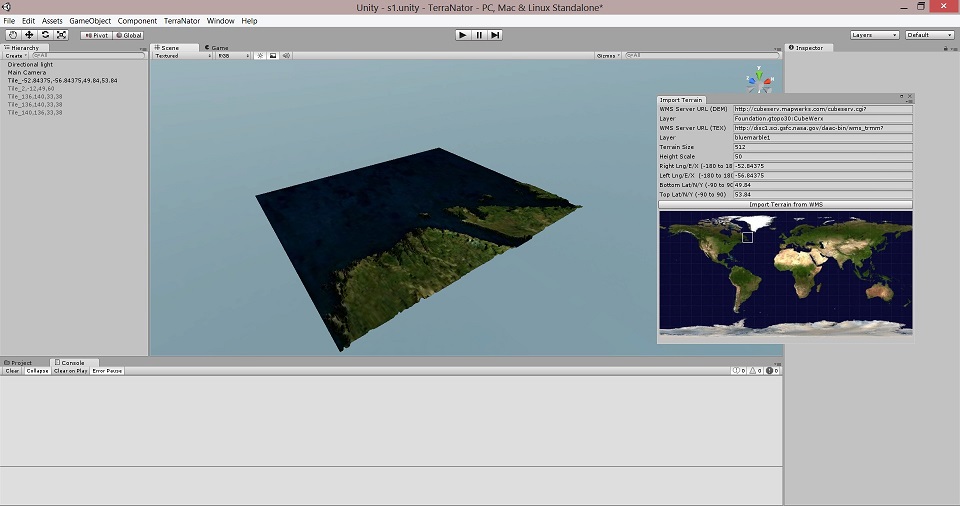Click the Step frame button
960x506 pixels.
tap(496, 35)
